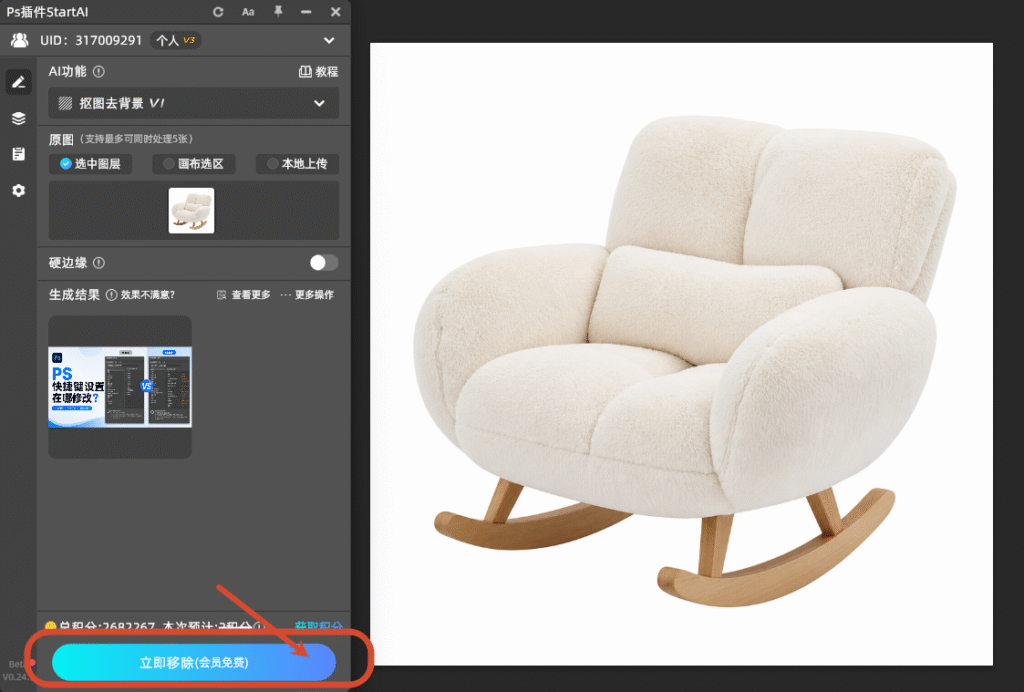
Task: Open settings gear in sidebar
Action: (x=19, y=191)
